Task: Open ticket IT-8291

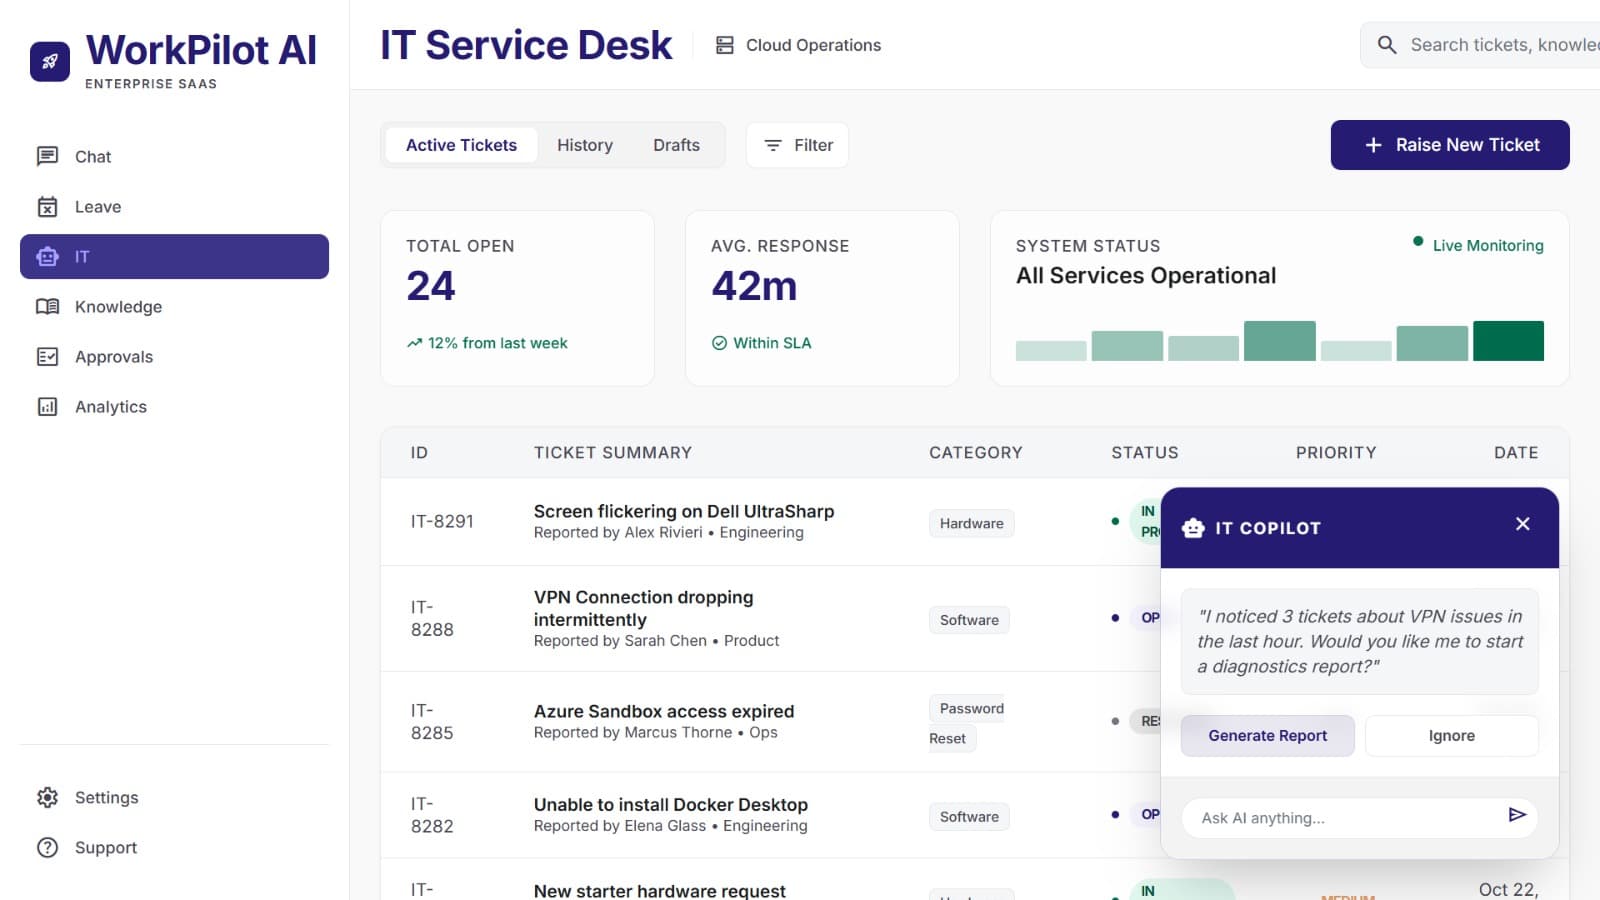Action: (x=442, y=521)
